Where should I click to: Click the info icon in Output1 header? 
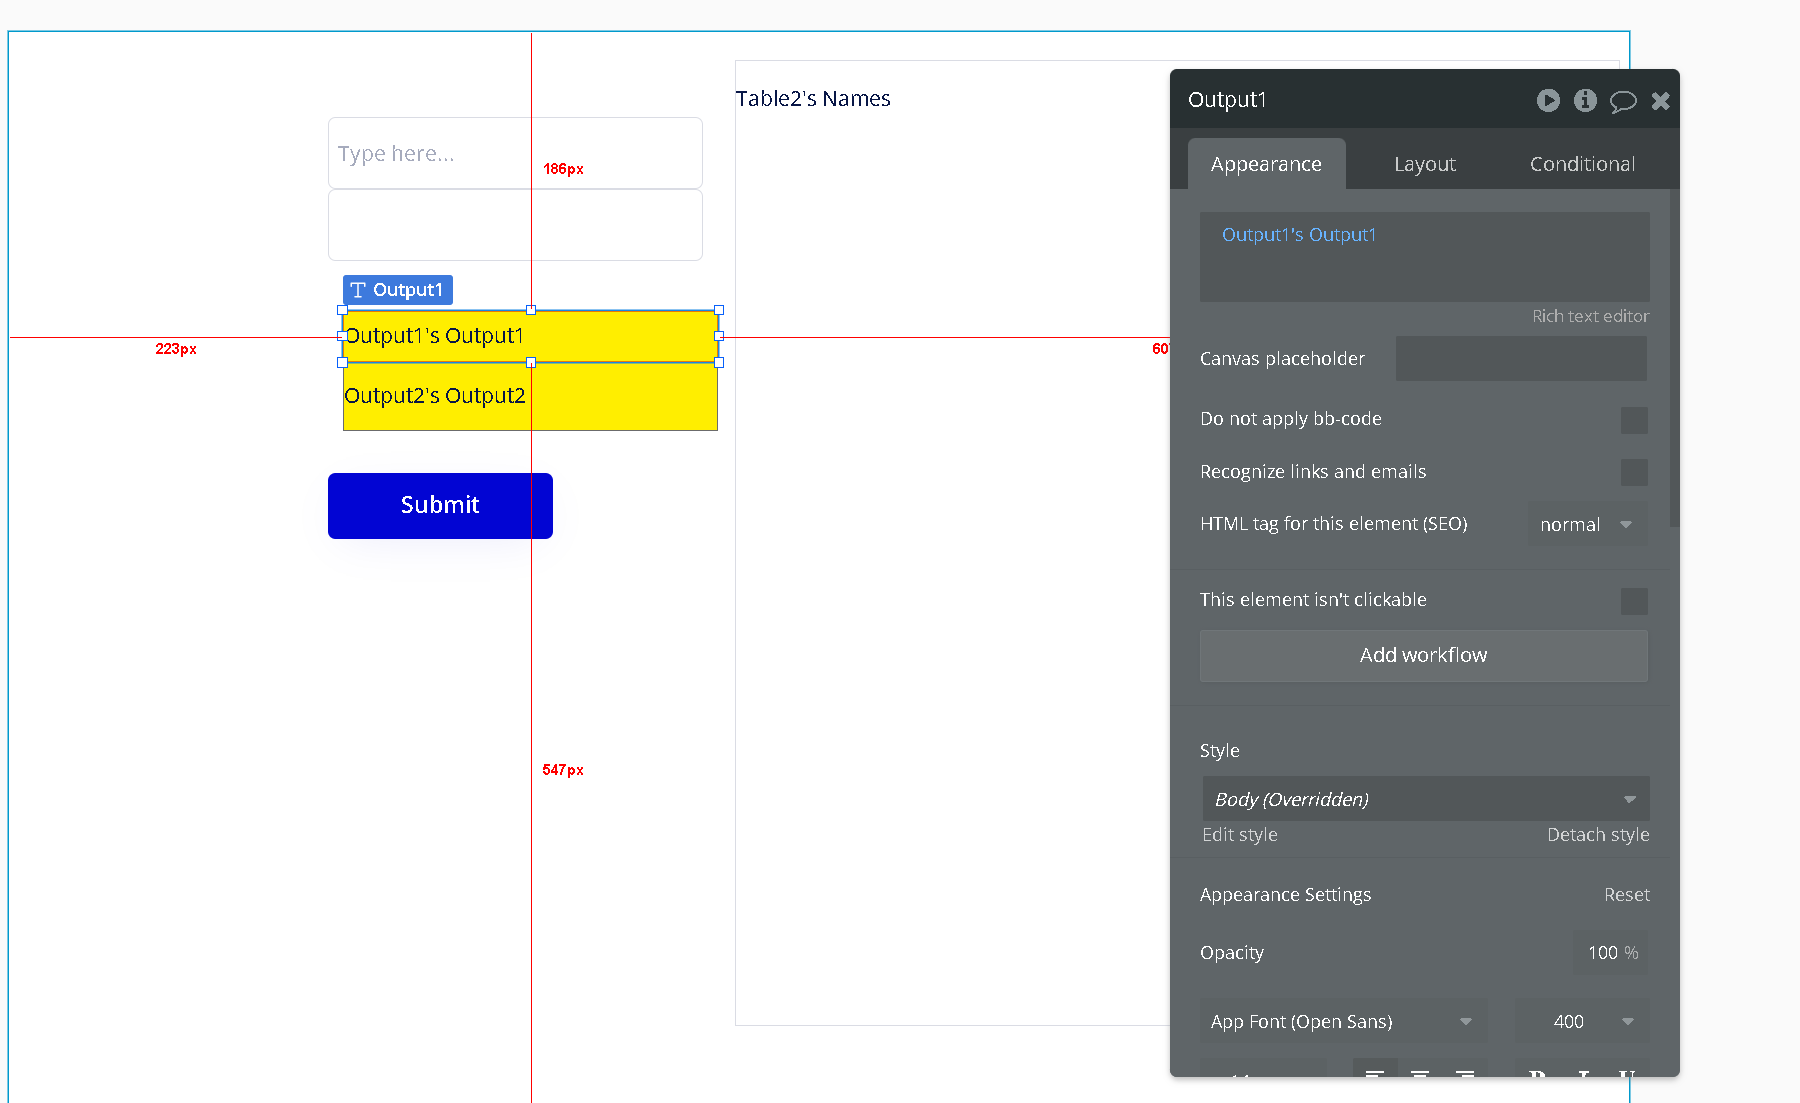[1585, 100]
